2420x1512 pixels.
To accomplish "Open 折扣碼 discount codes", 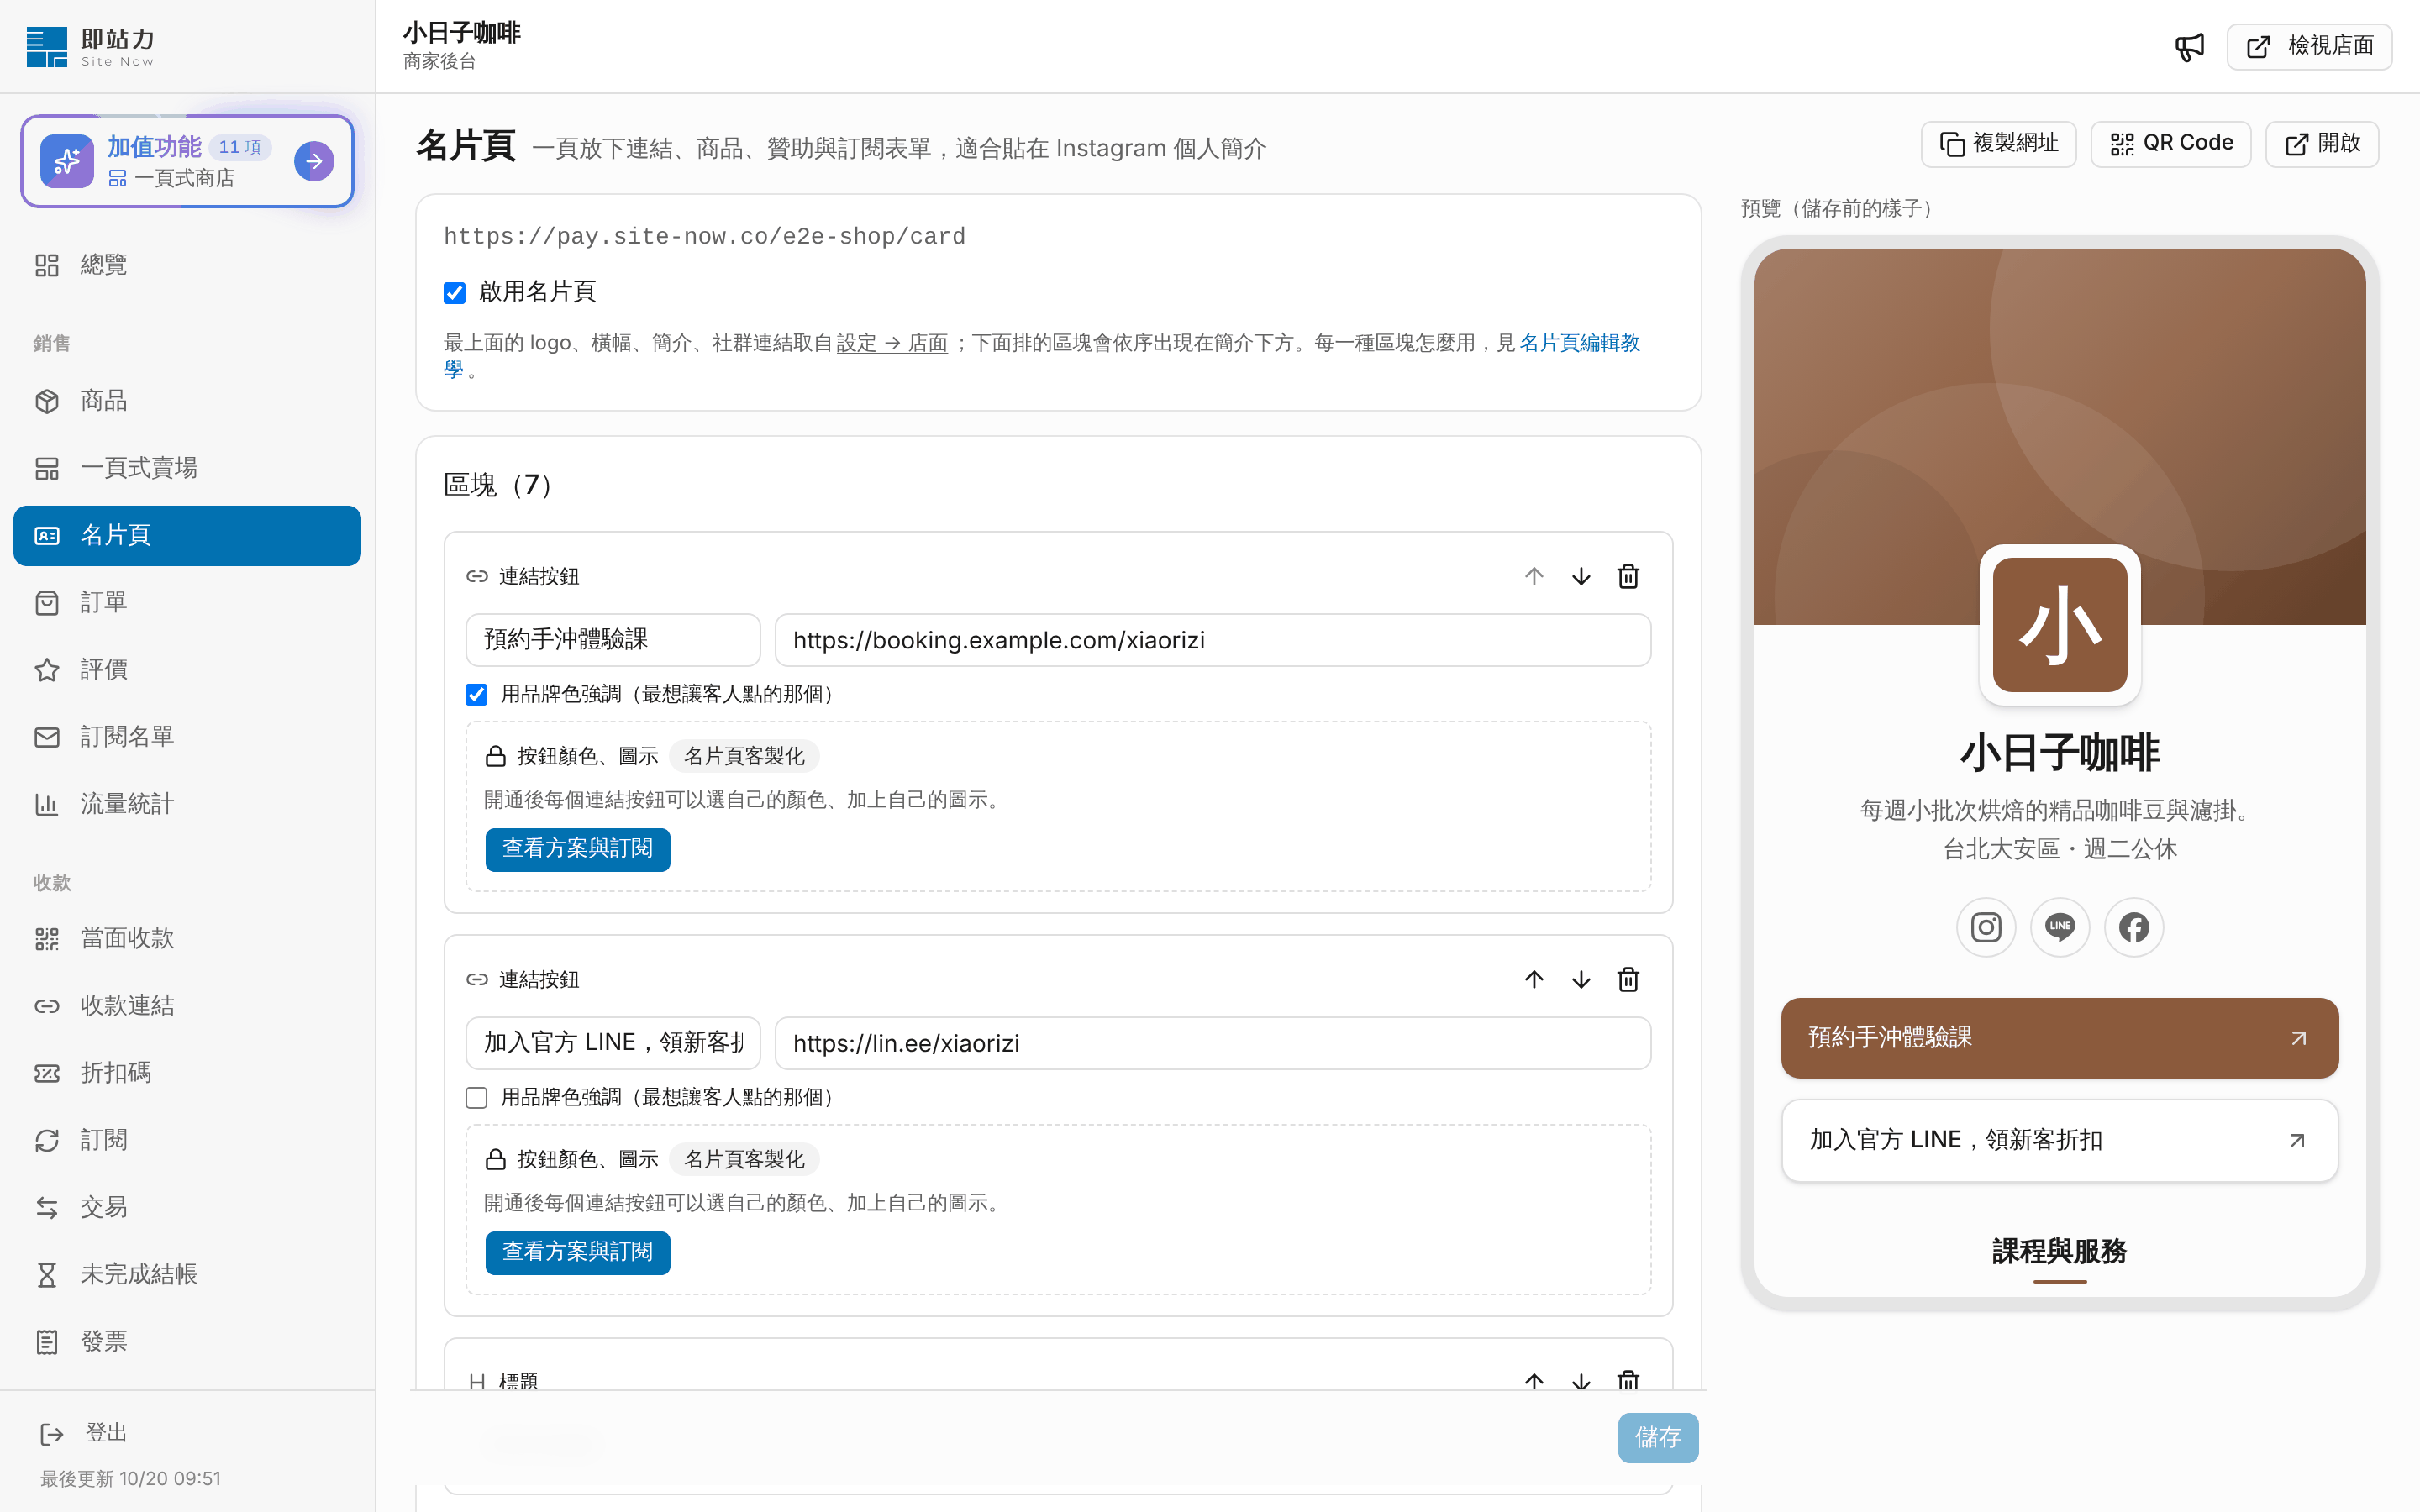I will coord(187,1073).
